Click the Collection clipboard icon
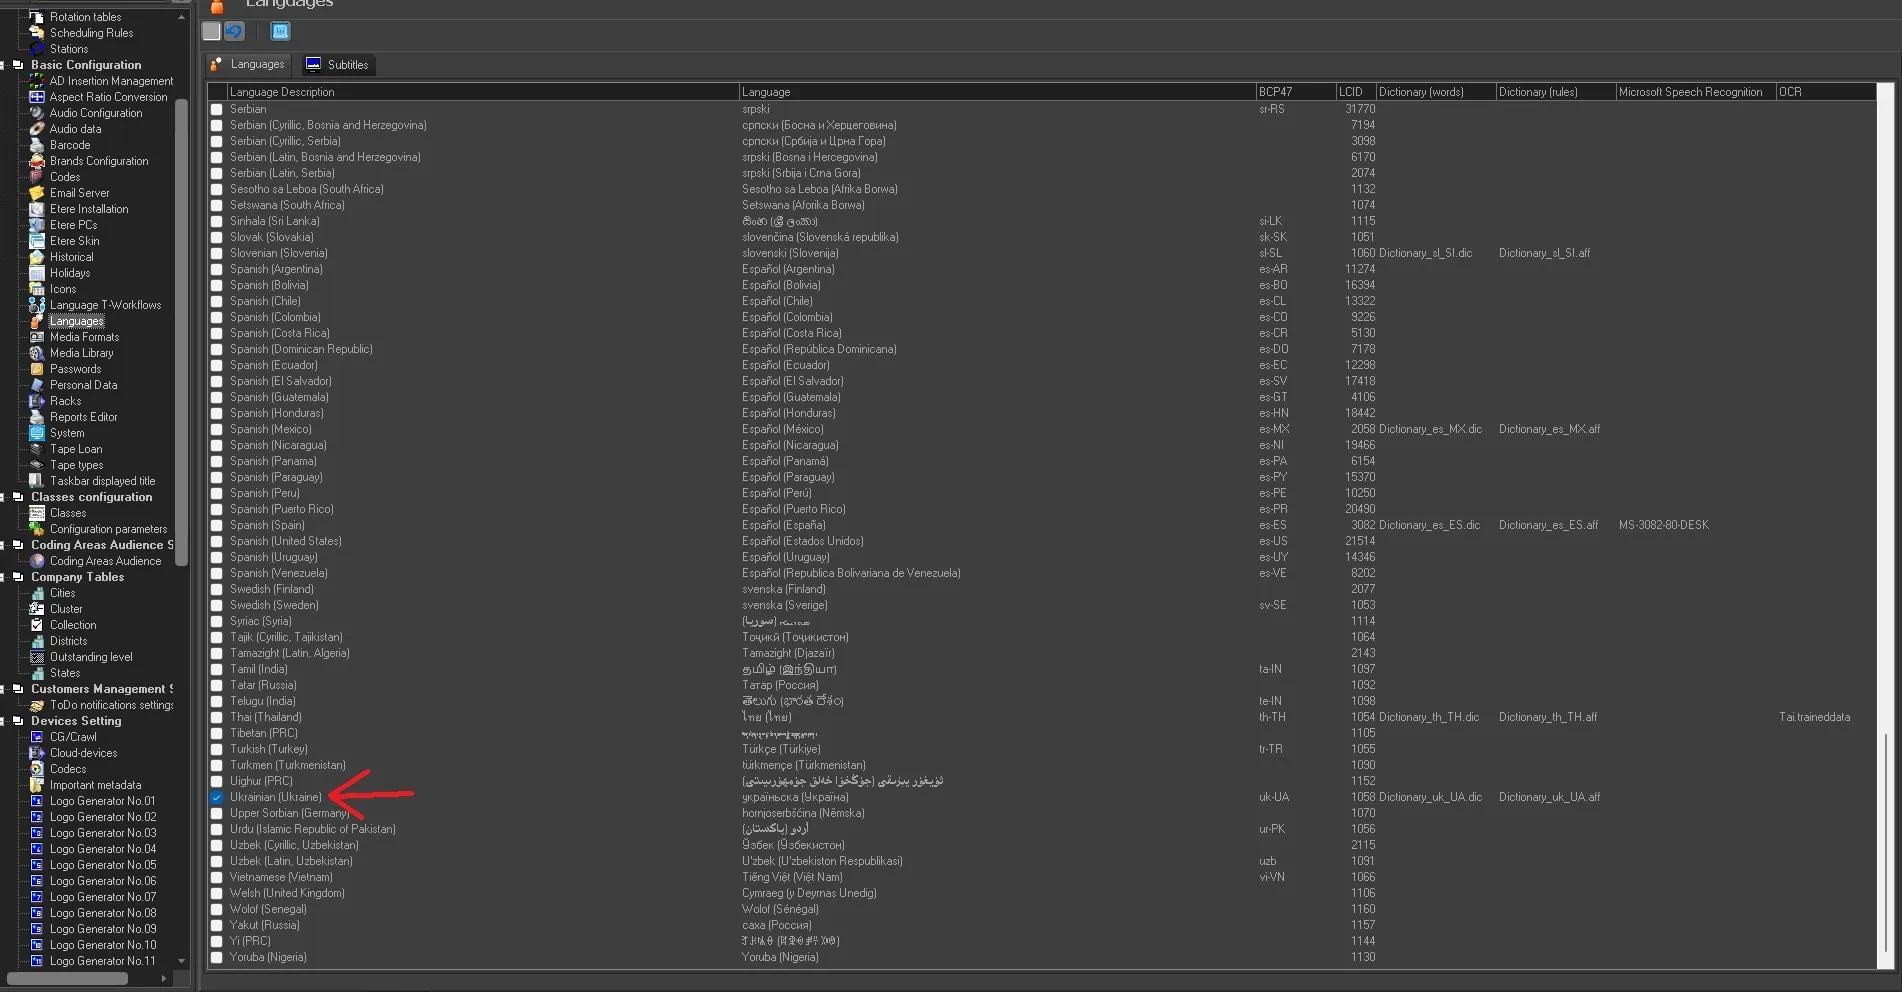Image resolution: width=1902 pixels, height=992 pixels. [x=37, y=625]
